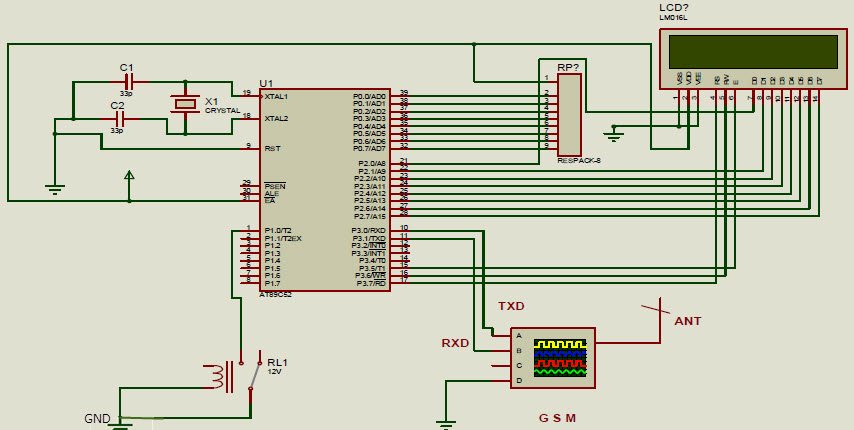Select the RESPACK-8 resistor pack body
854x430 pixels.
tap(569, 115)
